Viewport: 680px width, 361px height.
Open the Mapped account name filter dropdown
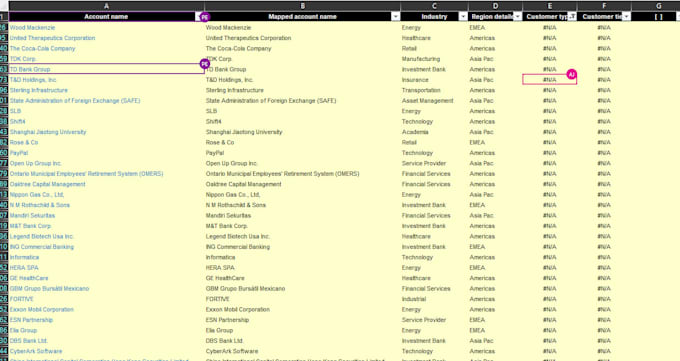tap(395, 16)
